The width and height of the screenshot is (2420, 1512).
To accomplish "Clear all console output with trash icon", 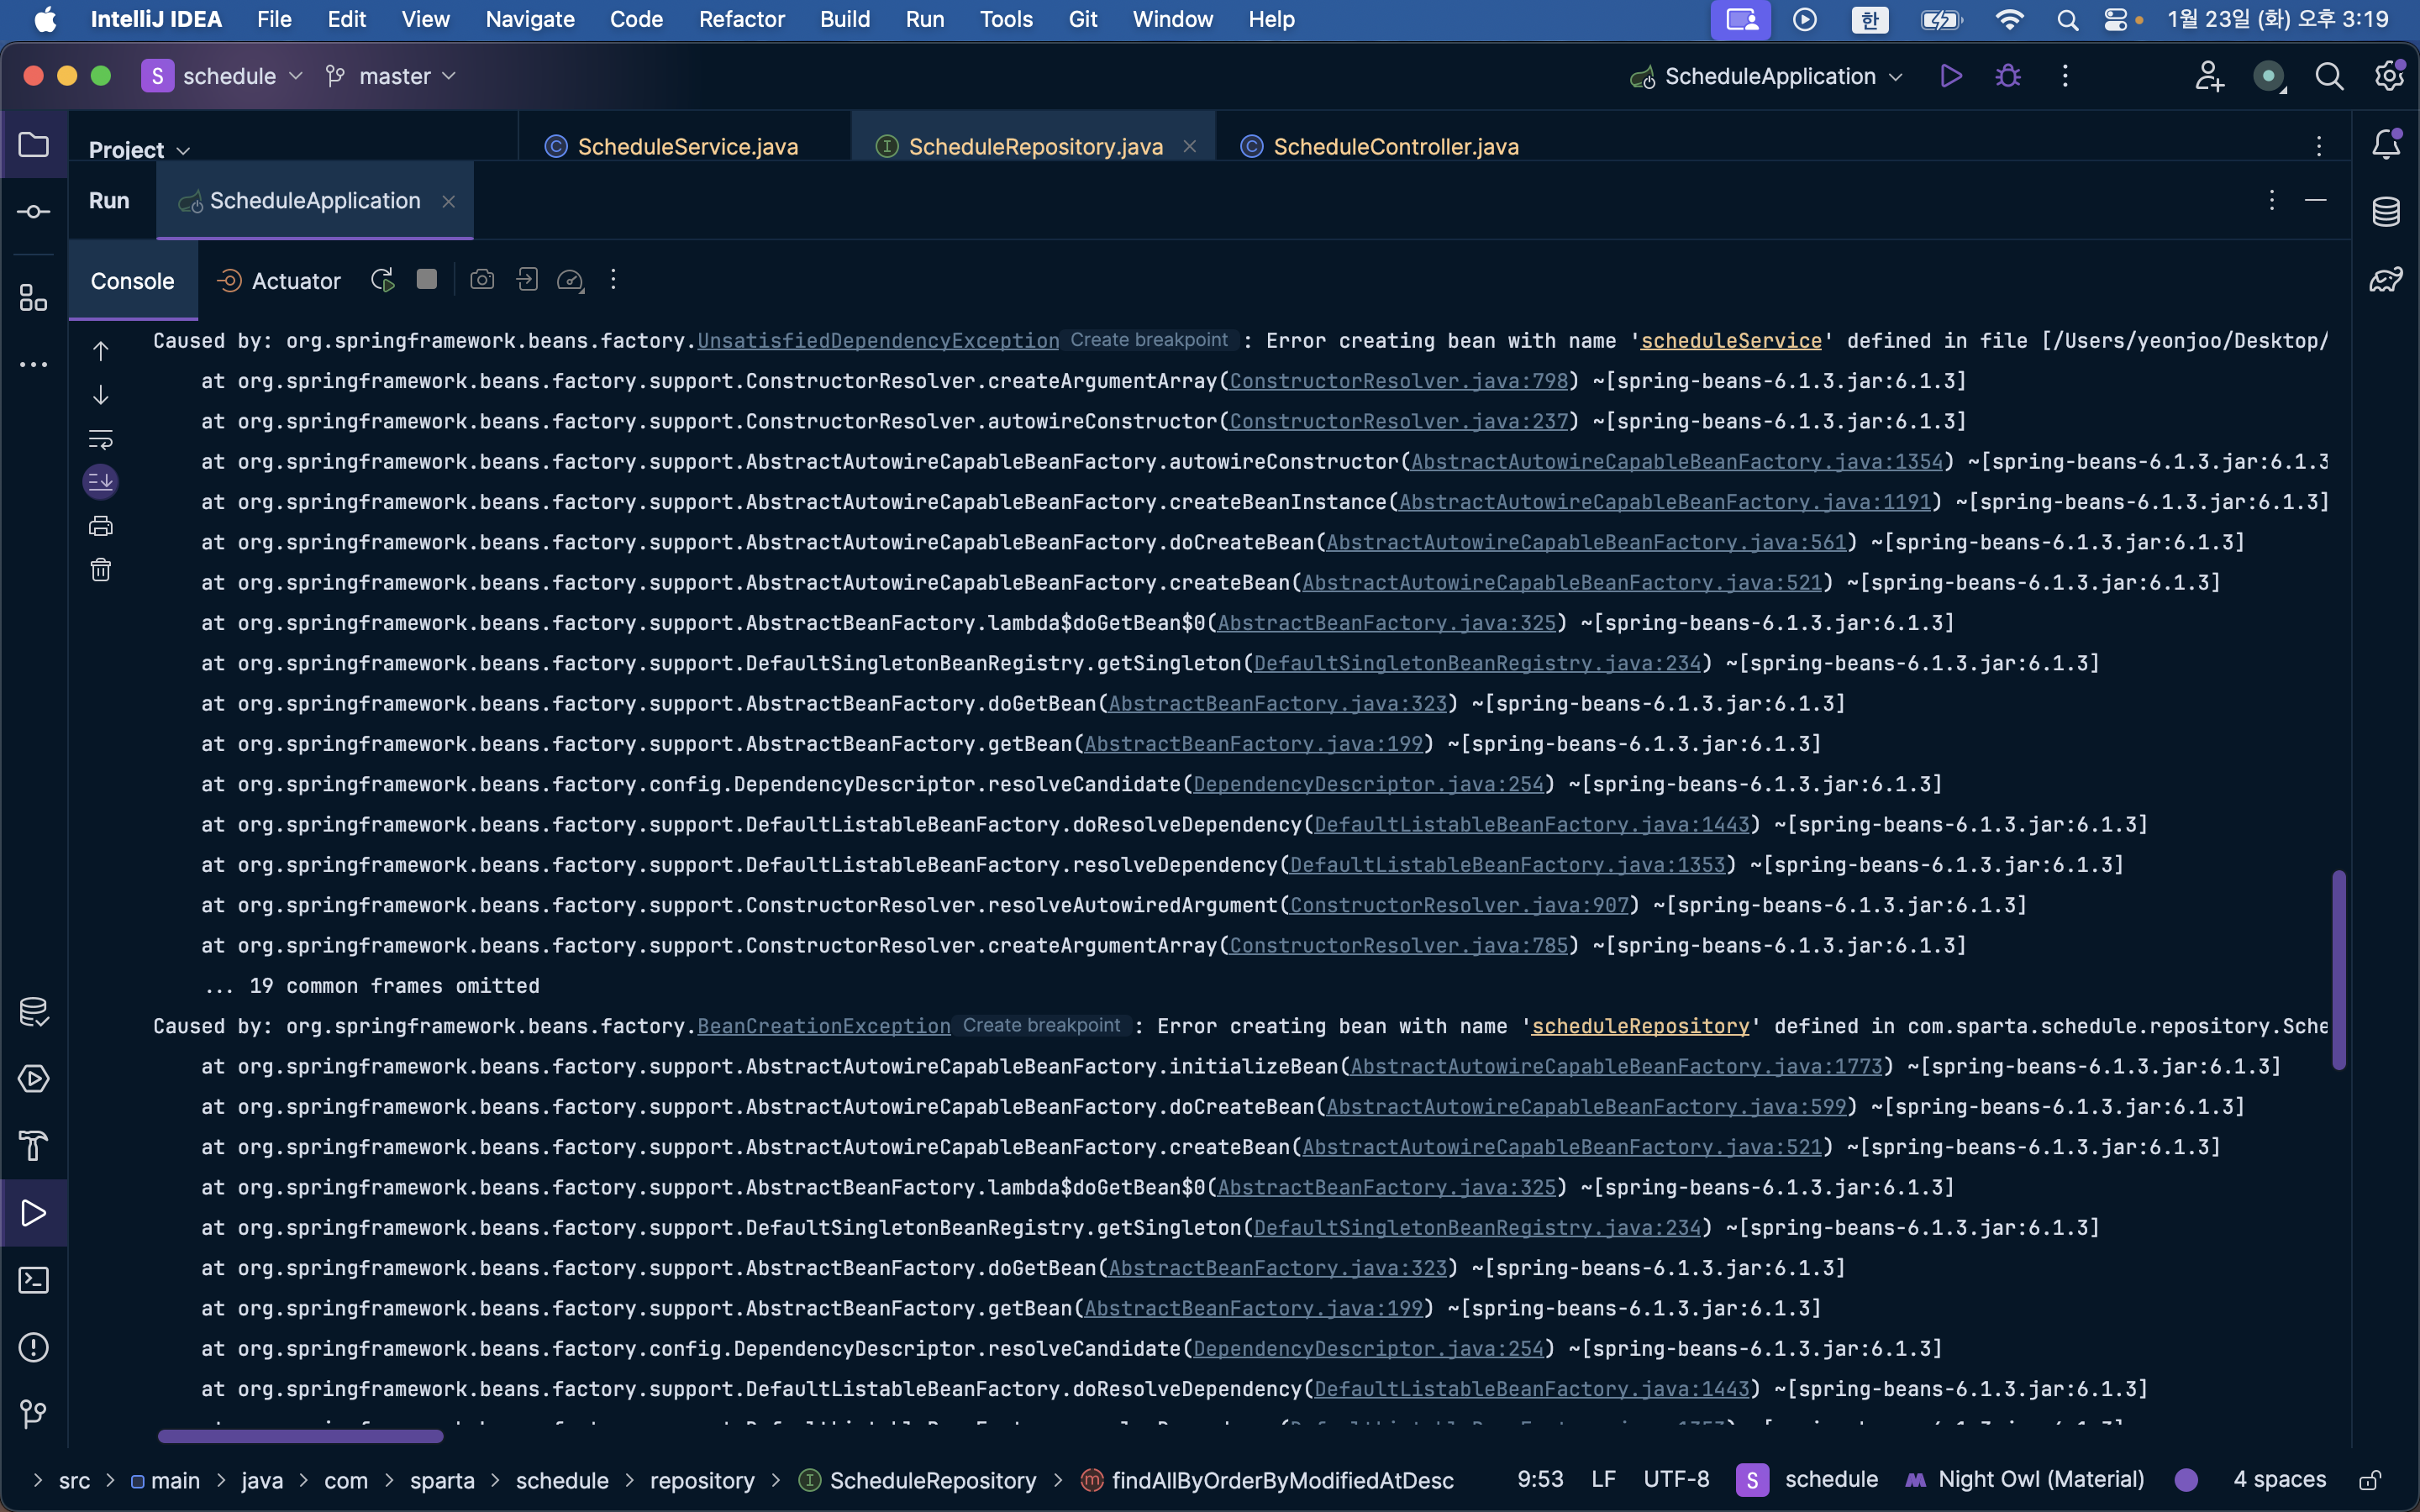I will click(x=101, y=570).
